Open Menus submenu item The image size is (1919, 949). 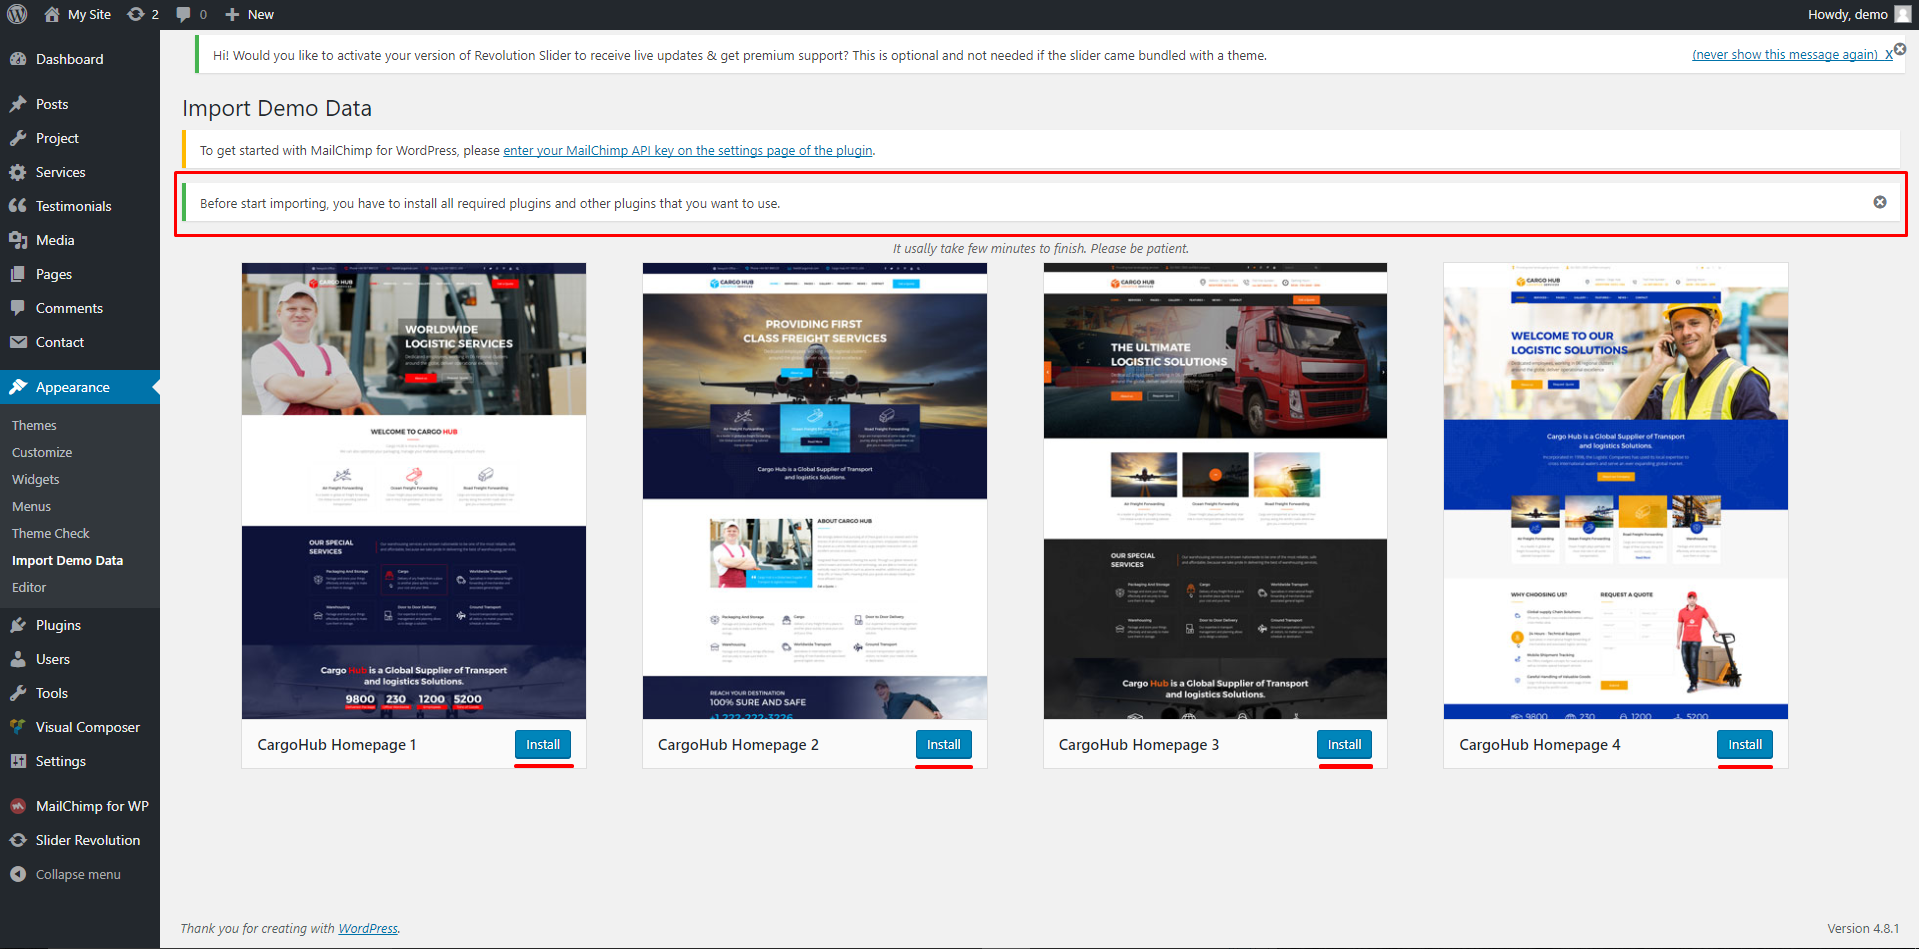31,506
